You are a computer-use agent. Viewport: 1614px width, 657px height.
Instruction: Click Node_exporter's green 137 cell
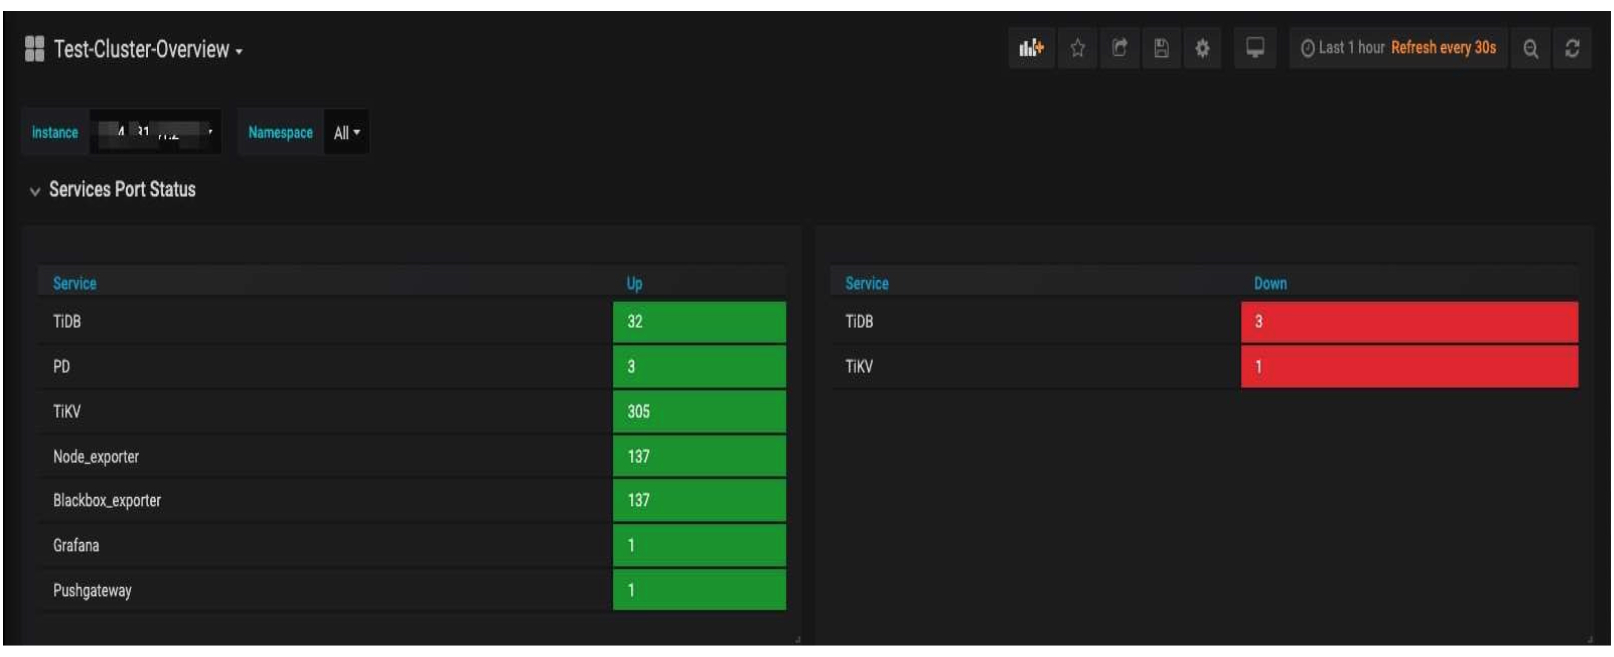tap(699, 456)
